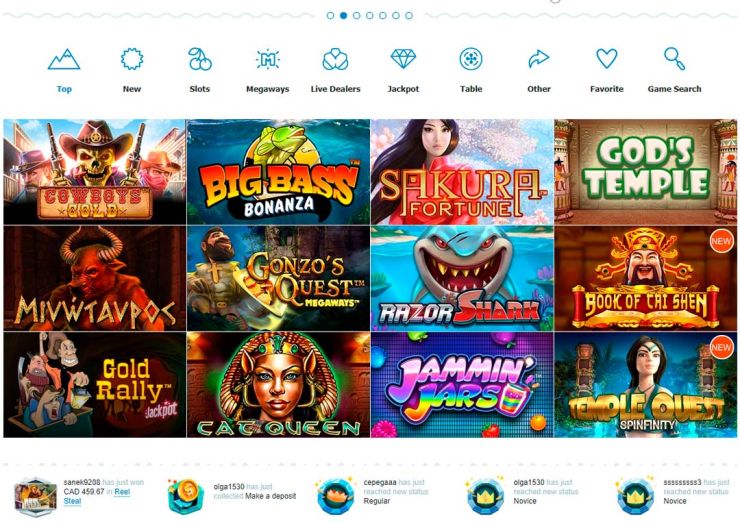Screen dimensions: 740x522
Task: Open the Slots cherry icon
Action: click(x=200, y=59)
